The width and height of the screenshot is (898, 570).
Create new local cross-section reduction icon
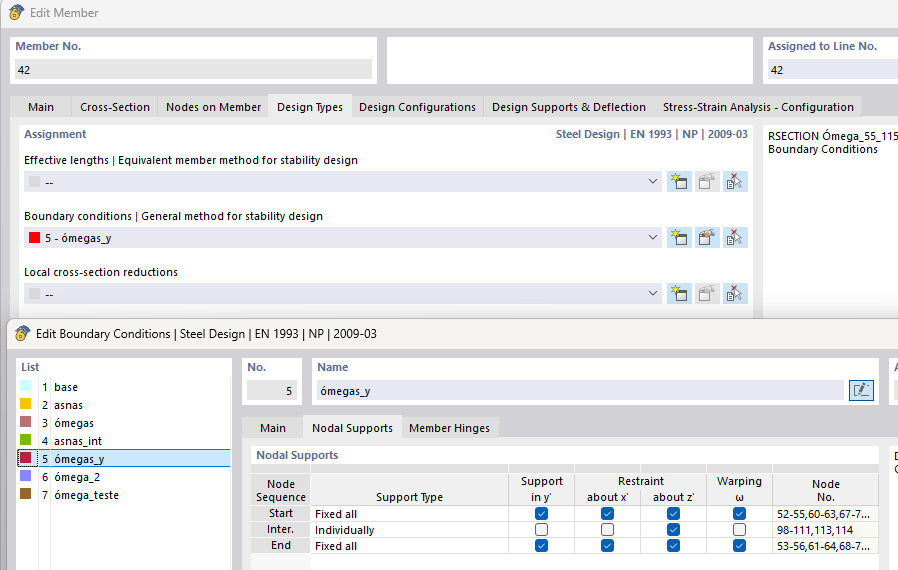click(679, 294)
